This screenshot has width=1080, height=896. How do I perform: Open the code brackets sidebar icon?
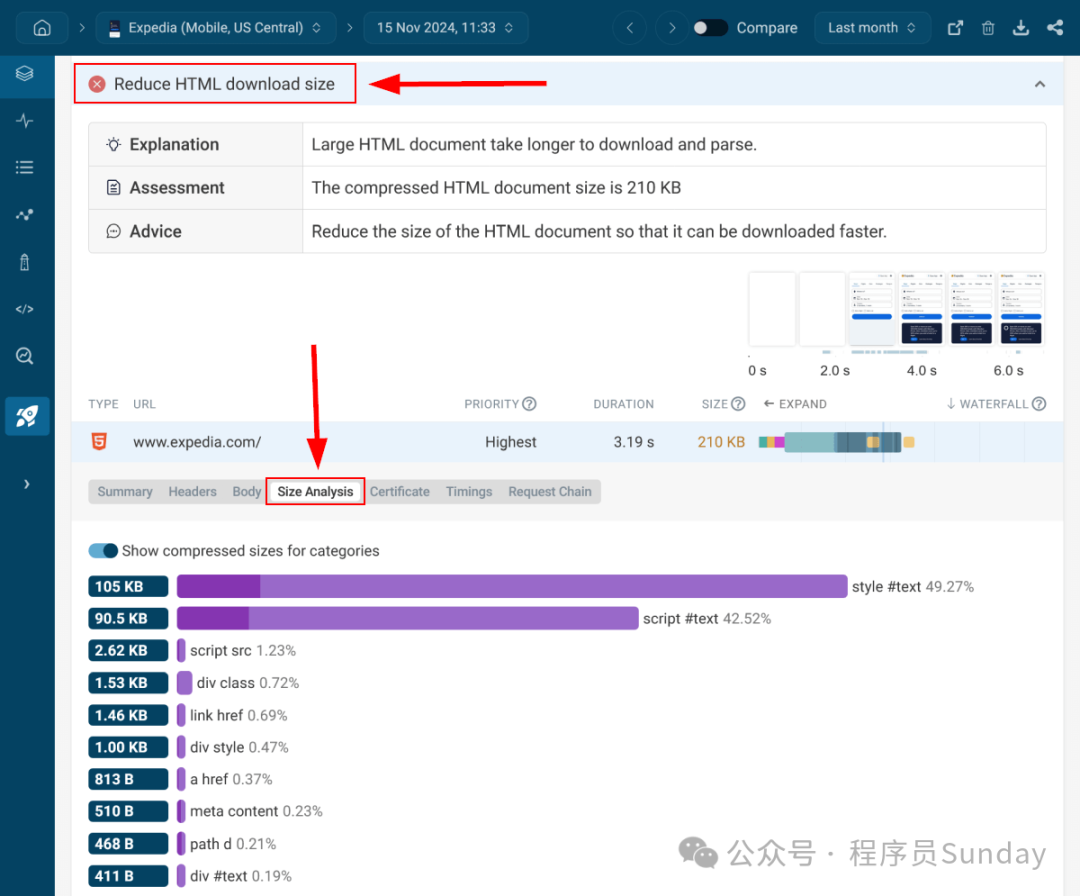click(25, 309)
